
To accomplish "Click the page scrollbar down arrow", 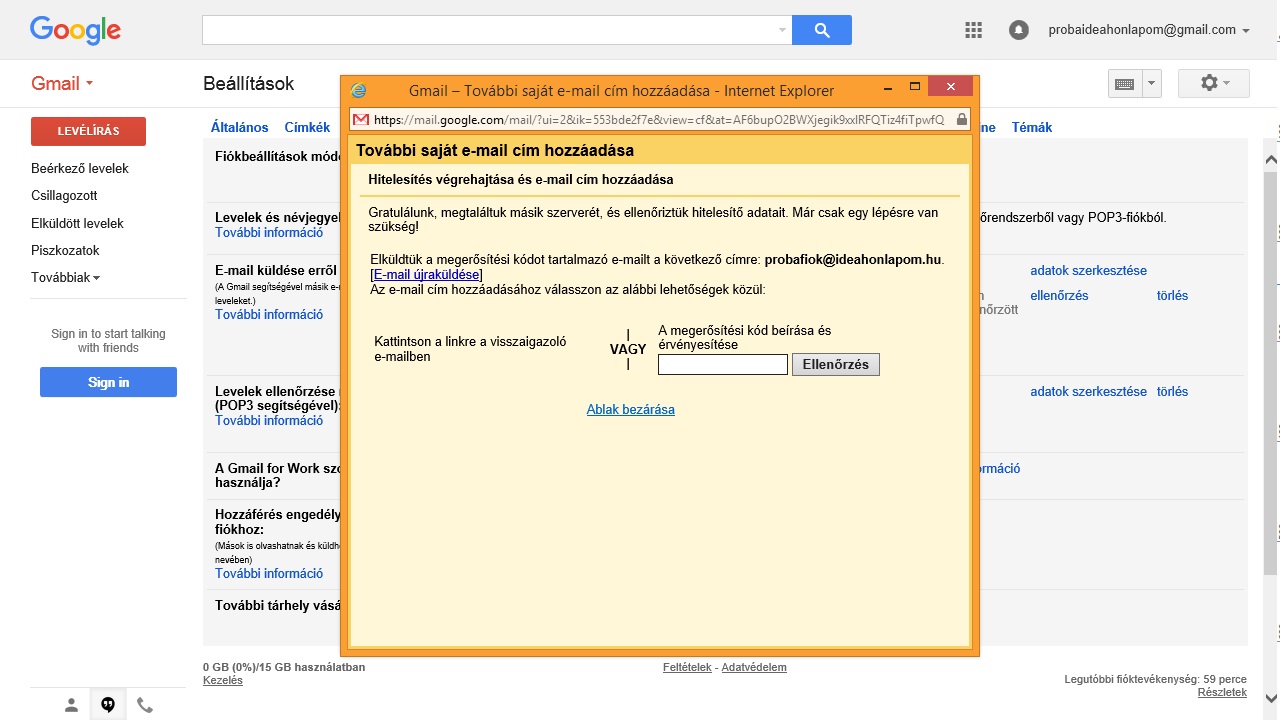I will point(1271,698).
